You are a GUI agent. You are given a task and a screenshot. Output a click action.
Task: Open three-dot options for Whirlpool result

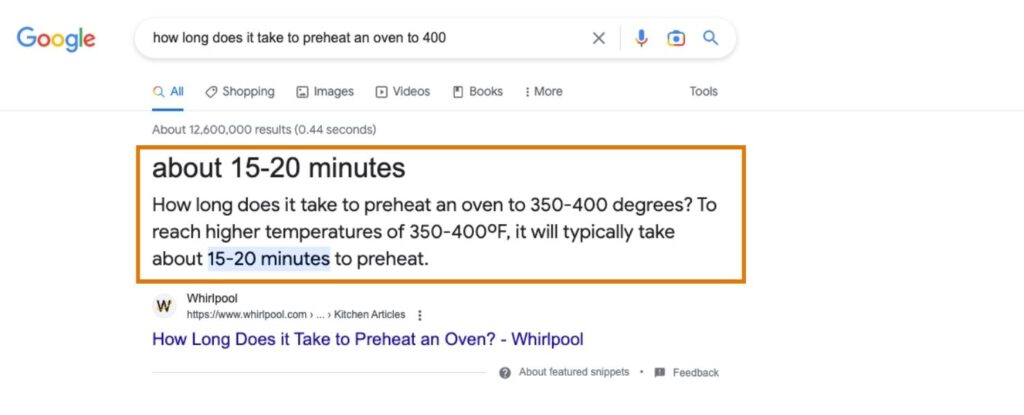tap(420, 314)
